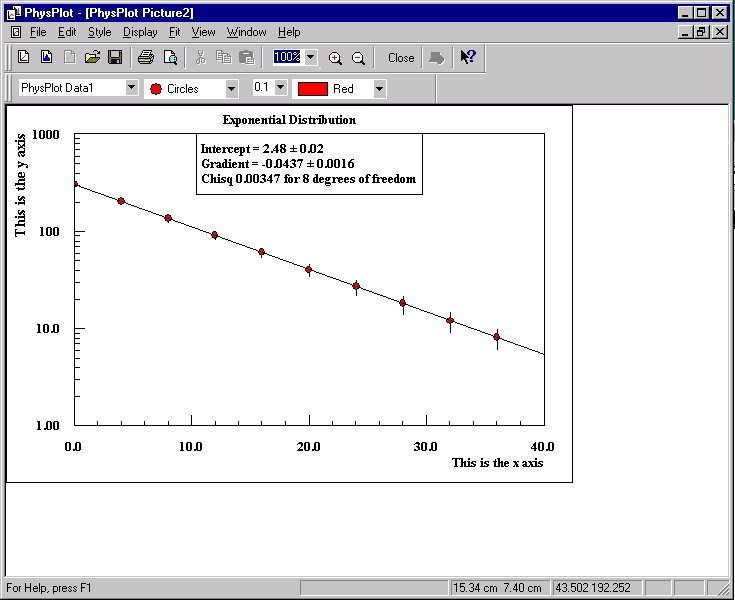Click the fit results text box on plot
735x600 pixels.
tap(308, 164)
